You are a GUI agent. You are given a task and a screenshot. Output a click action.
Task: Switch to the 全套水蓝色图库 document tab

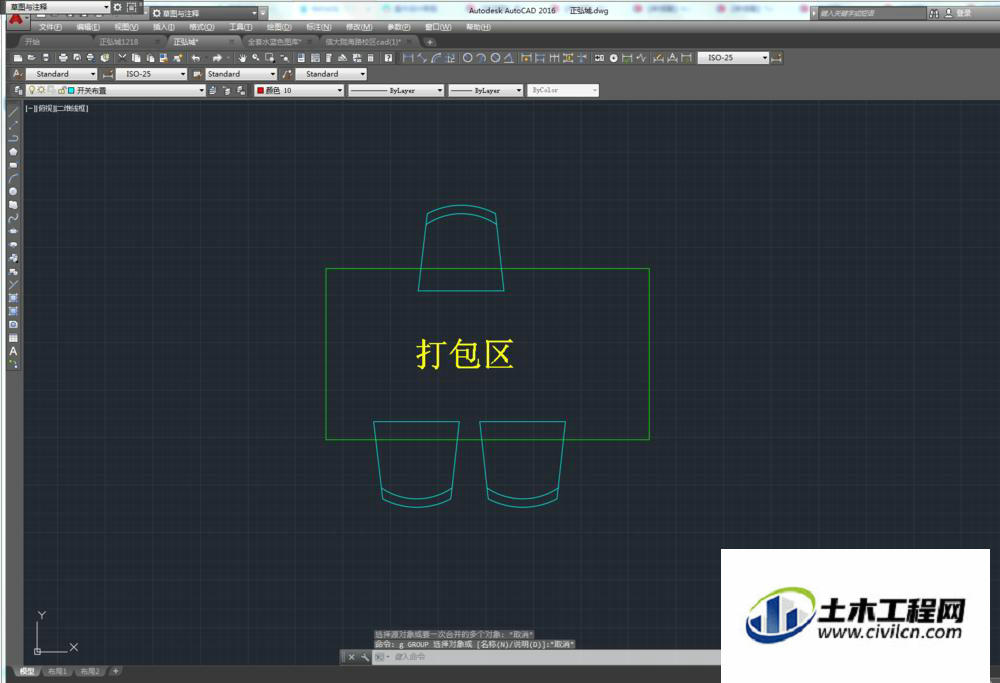[x=276, y=41]
